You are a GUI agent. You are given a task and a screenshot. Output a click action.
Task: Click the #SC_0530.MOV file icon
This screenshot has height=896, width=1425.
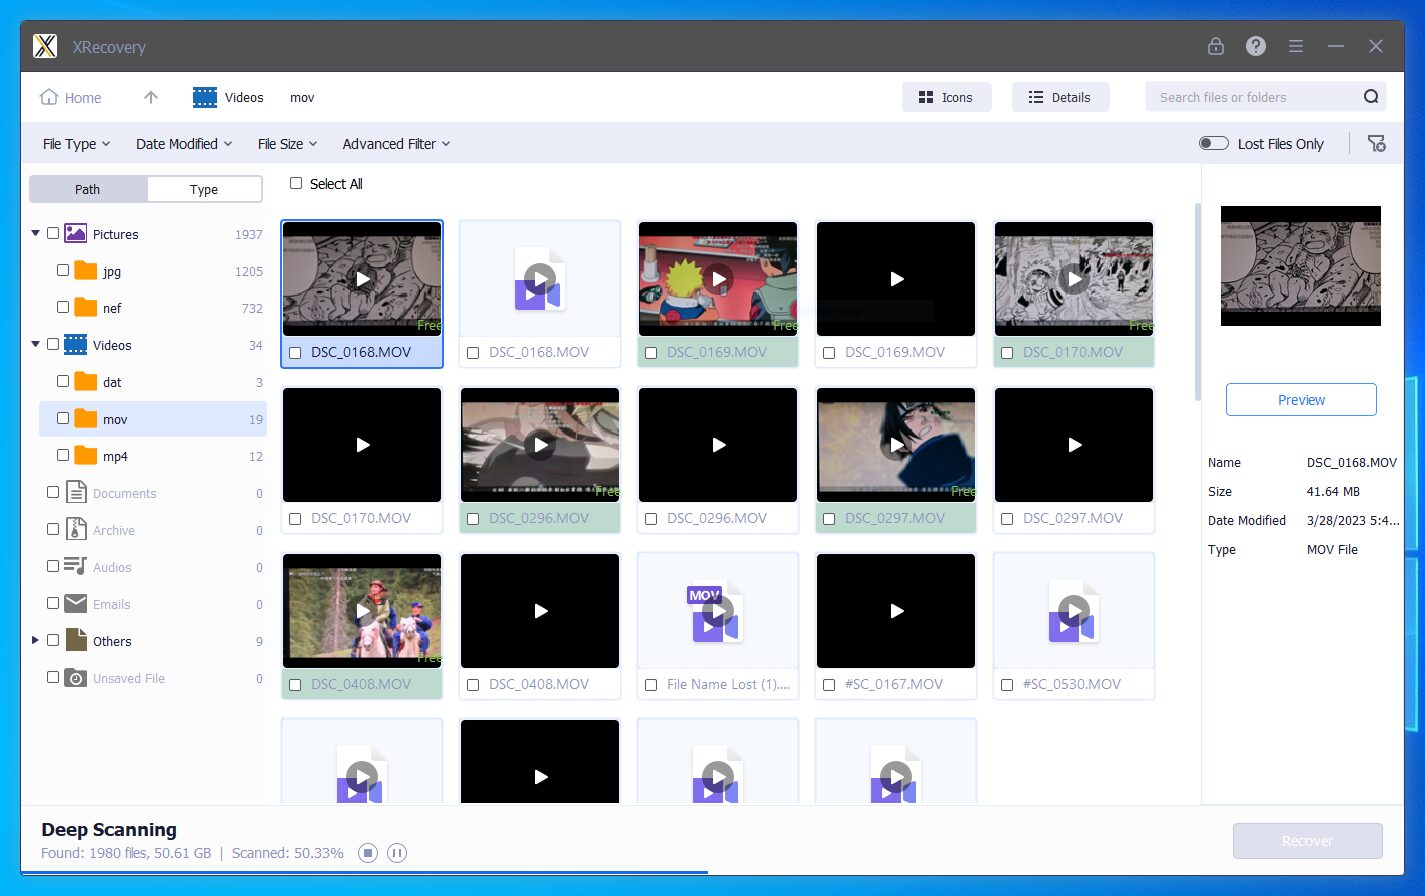(x=1073, y=611)
